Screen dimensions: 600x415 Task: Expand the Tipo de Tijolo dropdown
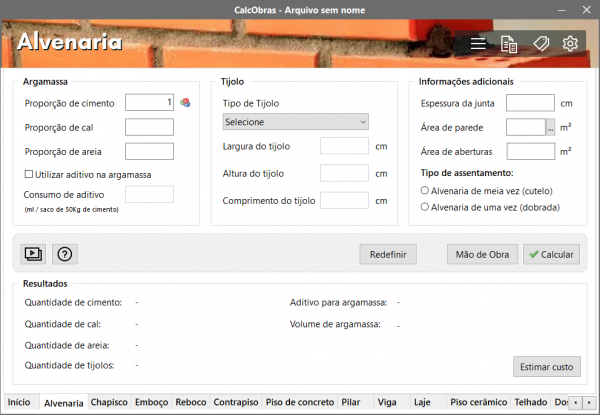[296, 122]
